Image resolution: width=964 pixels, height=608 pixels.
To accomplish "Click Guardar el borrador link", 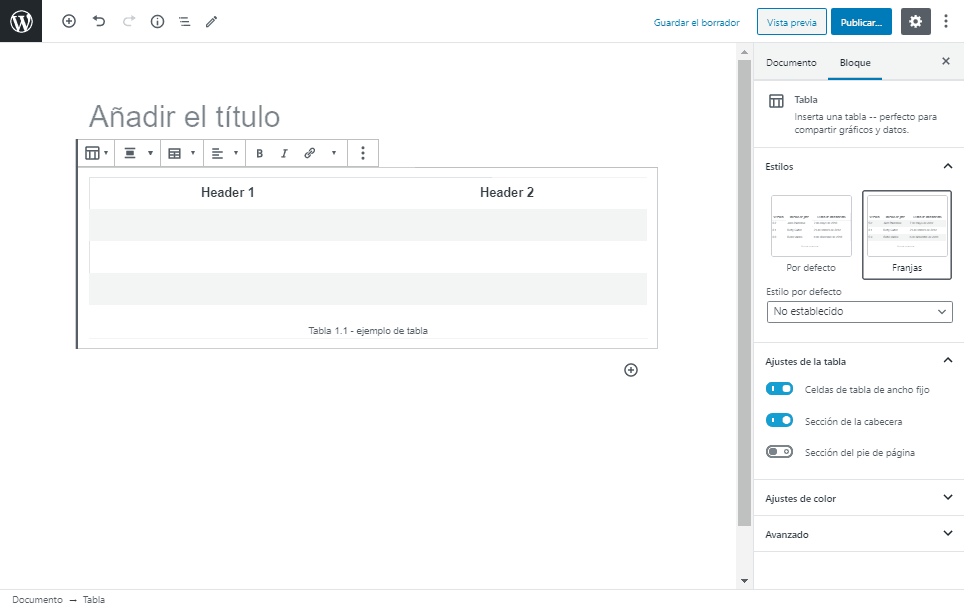I will tap(697, 22).
